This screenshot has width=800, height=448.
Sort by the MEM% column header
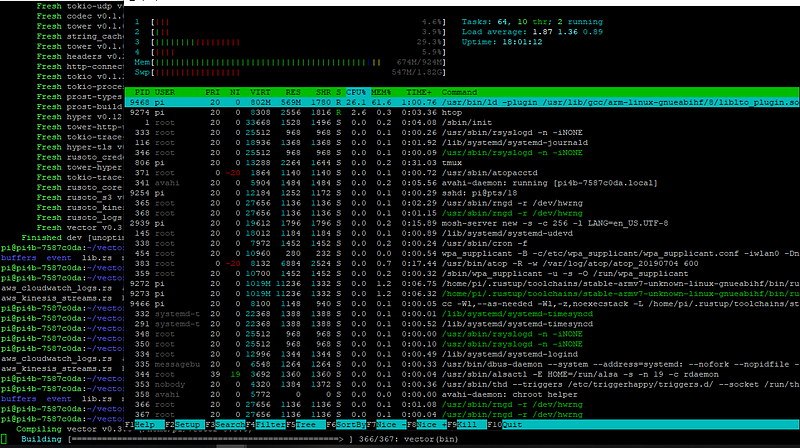pos(381,92)
